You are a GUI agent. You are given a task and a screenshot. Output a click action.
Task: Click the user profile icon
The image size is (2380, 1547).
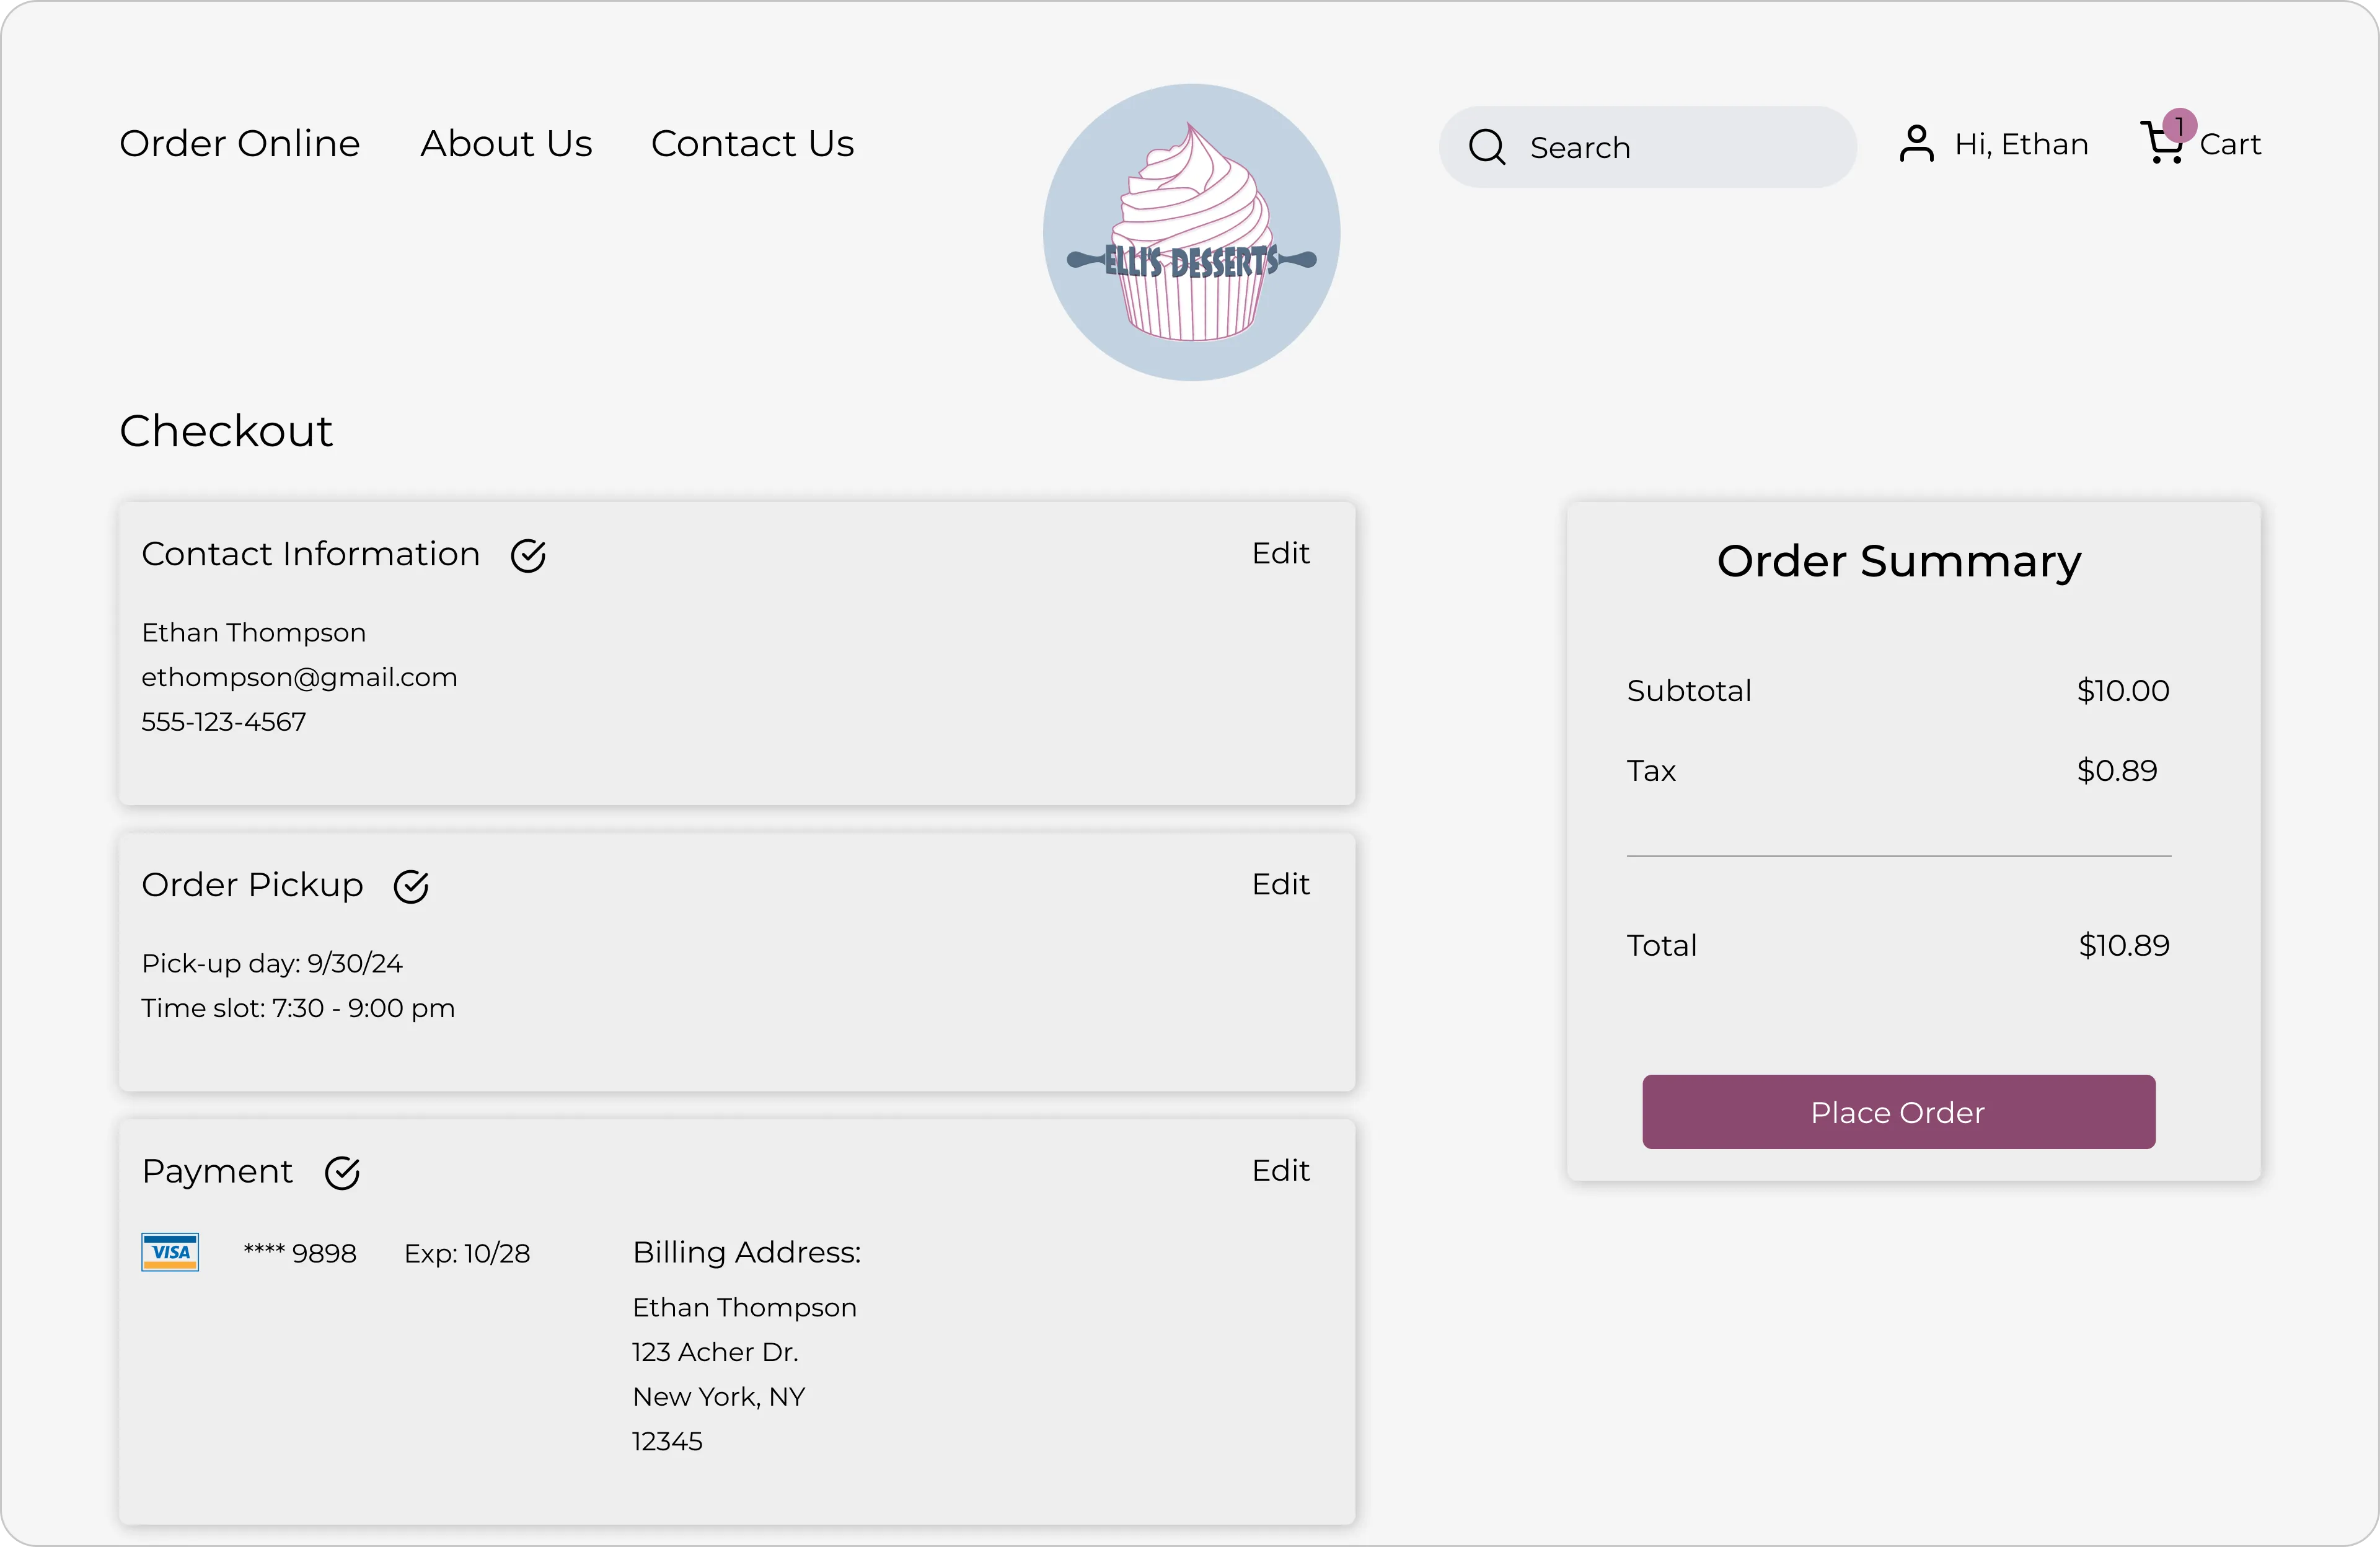click(1916, 144)
